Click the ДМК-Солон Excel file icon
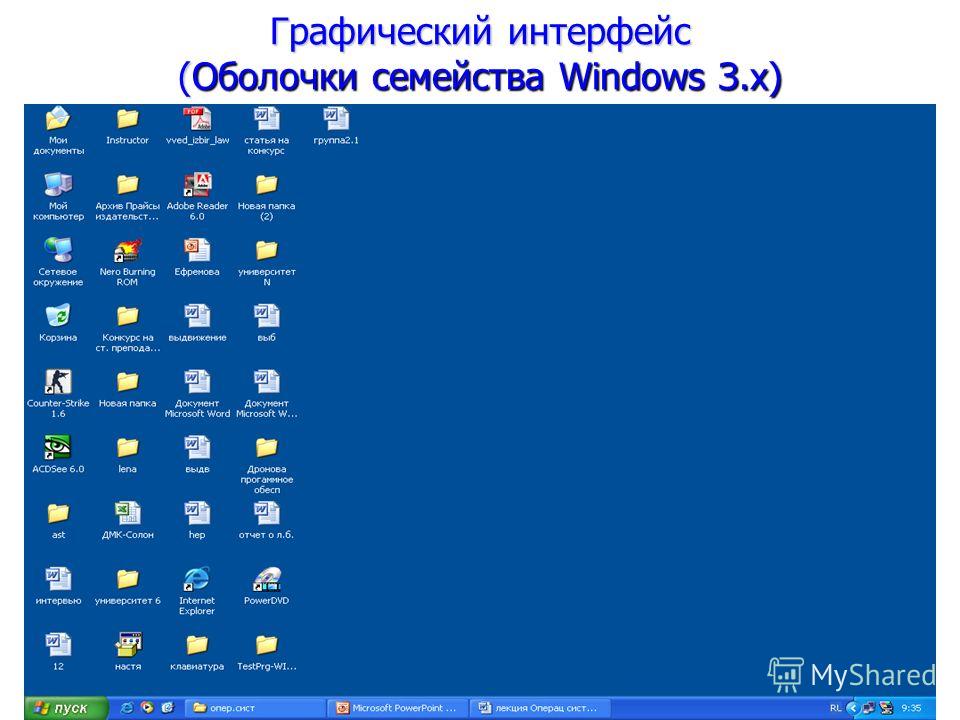 point(127,513)
